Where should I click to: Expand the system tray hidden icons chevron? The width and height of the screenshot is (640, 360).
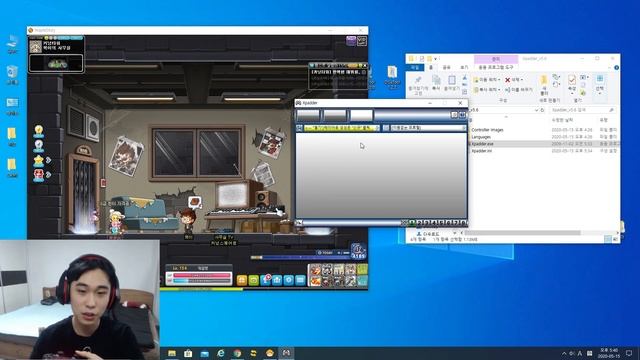click(x=564, y=353)
